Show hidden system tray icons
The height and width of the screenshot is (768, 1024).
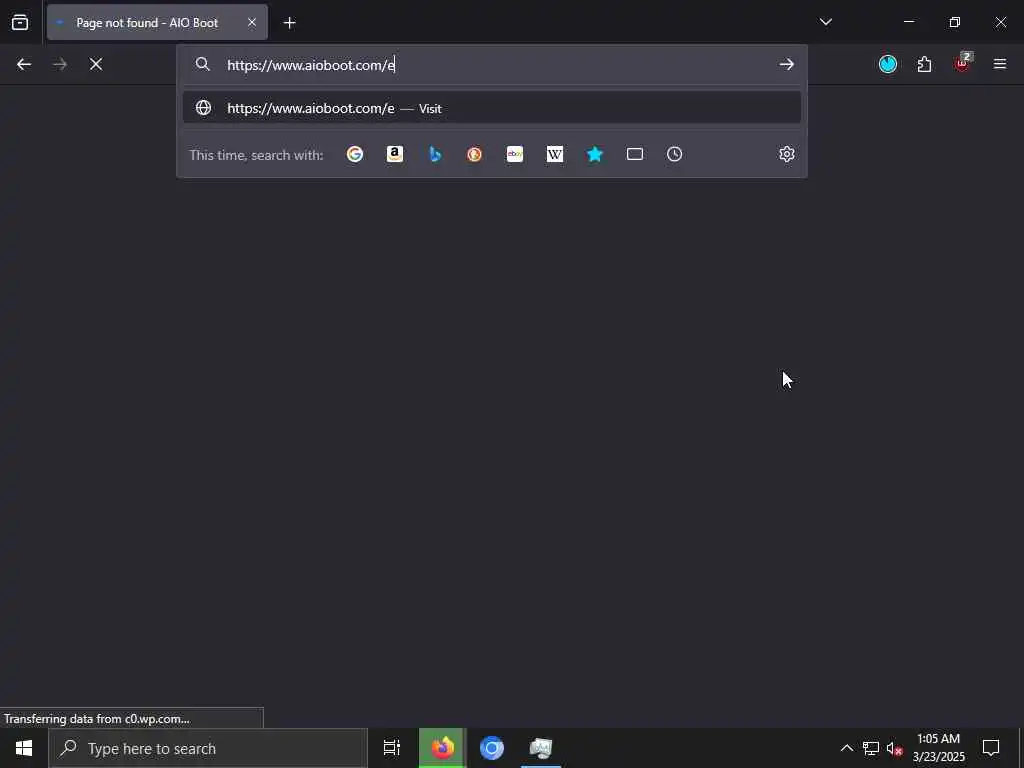click(846, 748)
